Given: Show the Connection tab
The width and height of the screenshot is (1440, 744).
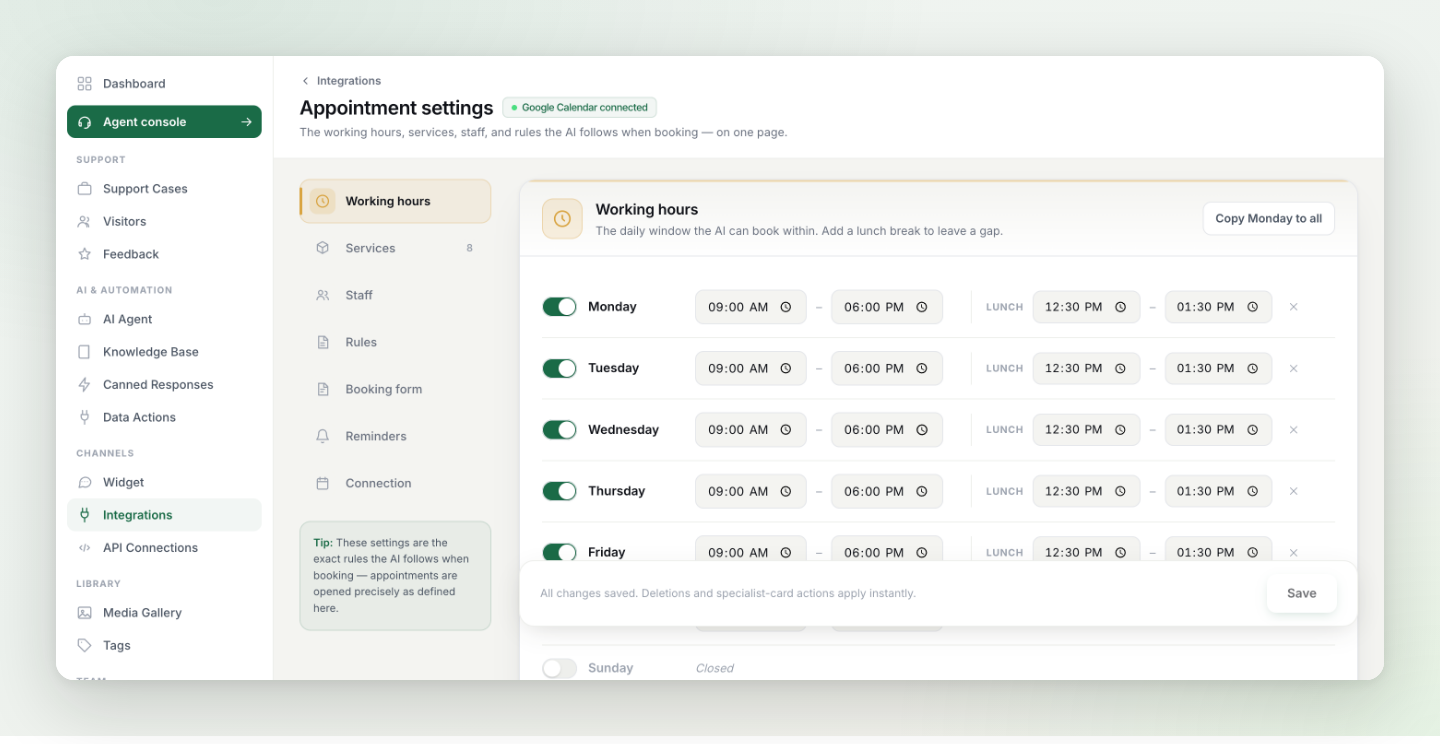Looking at the screenshot, I should point(395,483).
